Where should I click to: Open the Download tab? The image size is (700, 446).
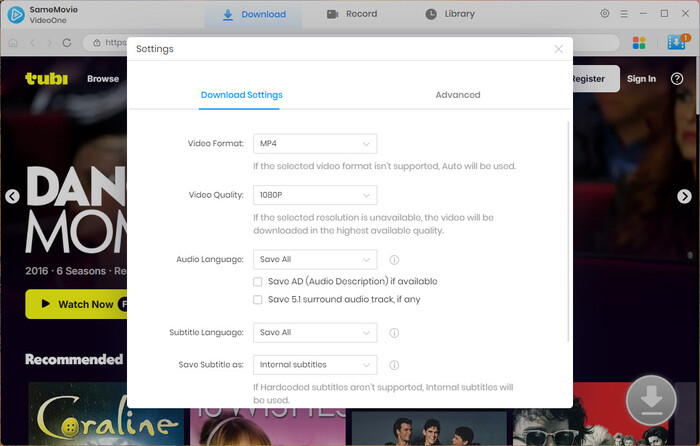(254, 14)
